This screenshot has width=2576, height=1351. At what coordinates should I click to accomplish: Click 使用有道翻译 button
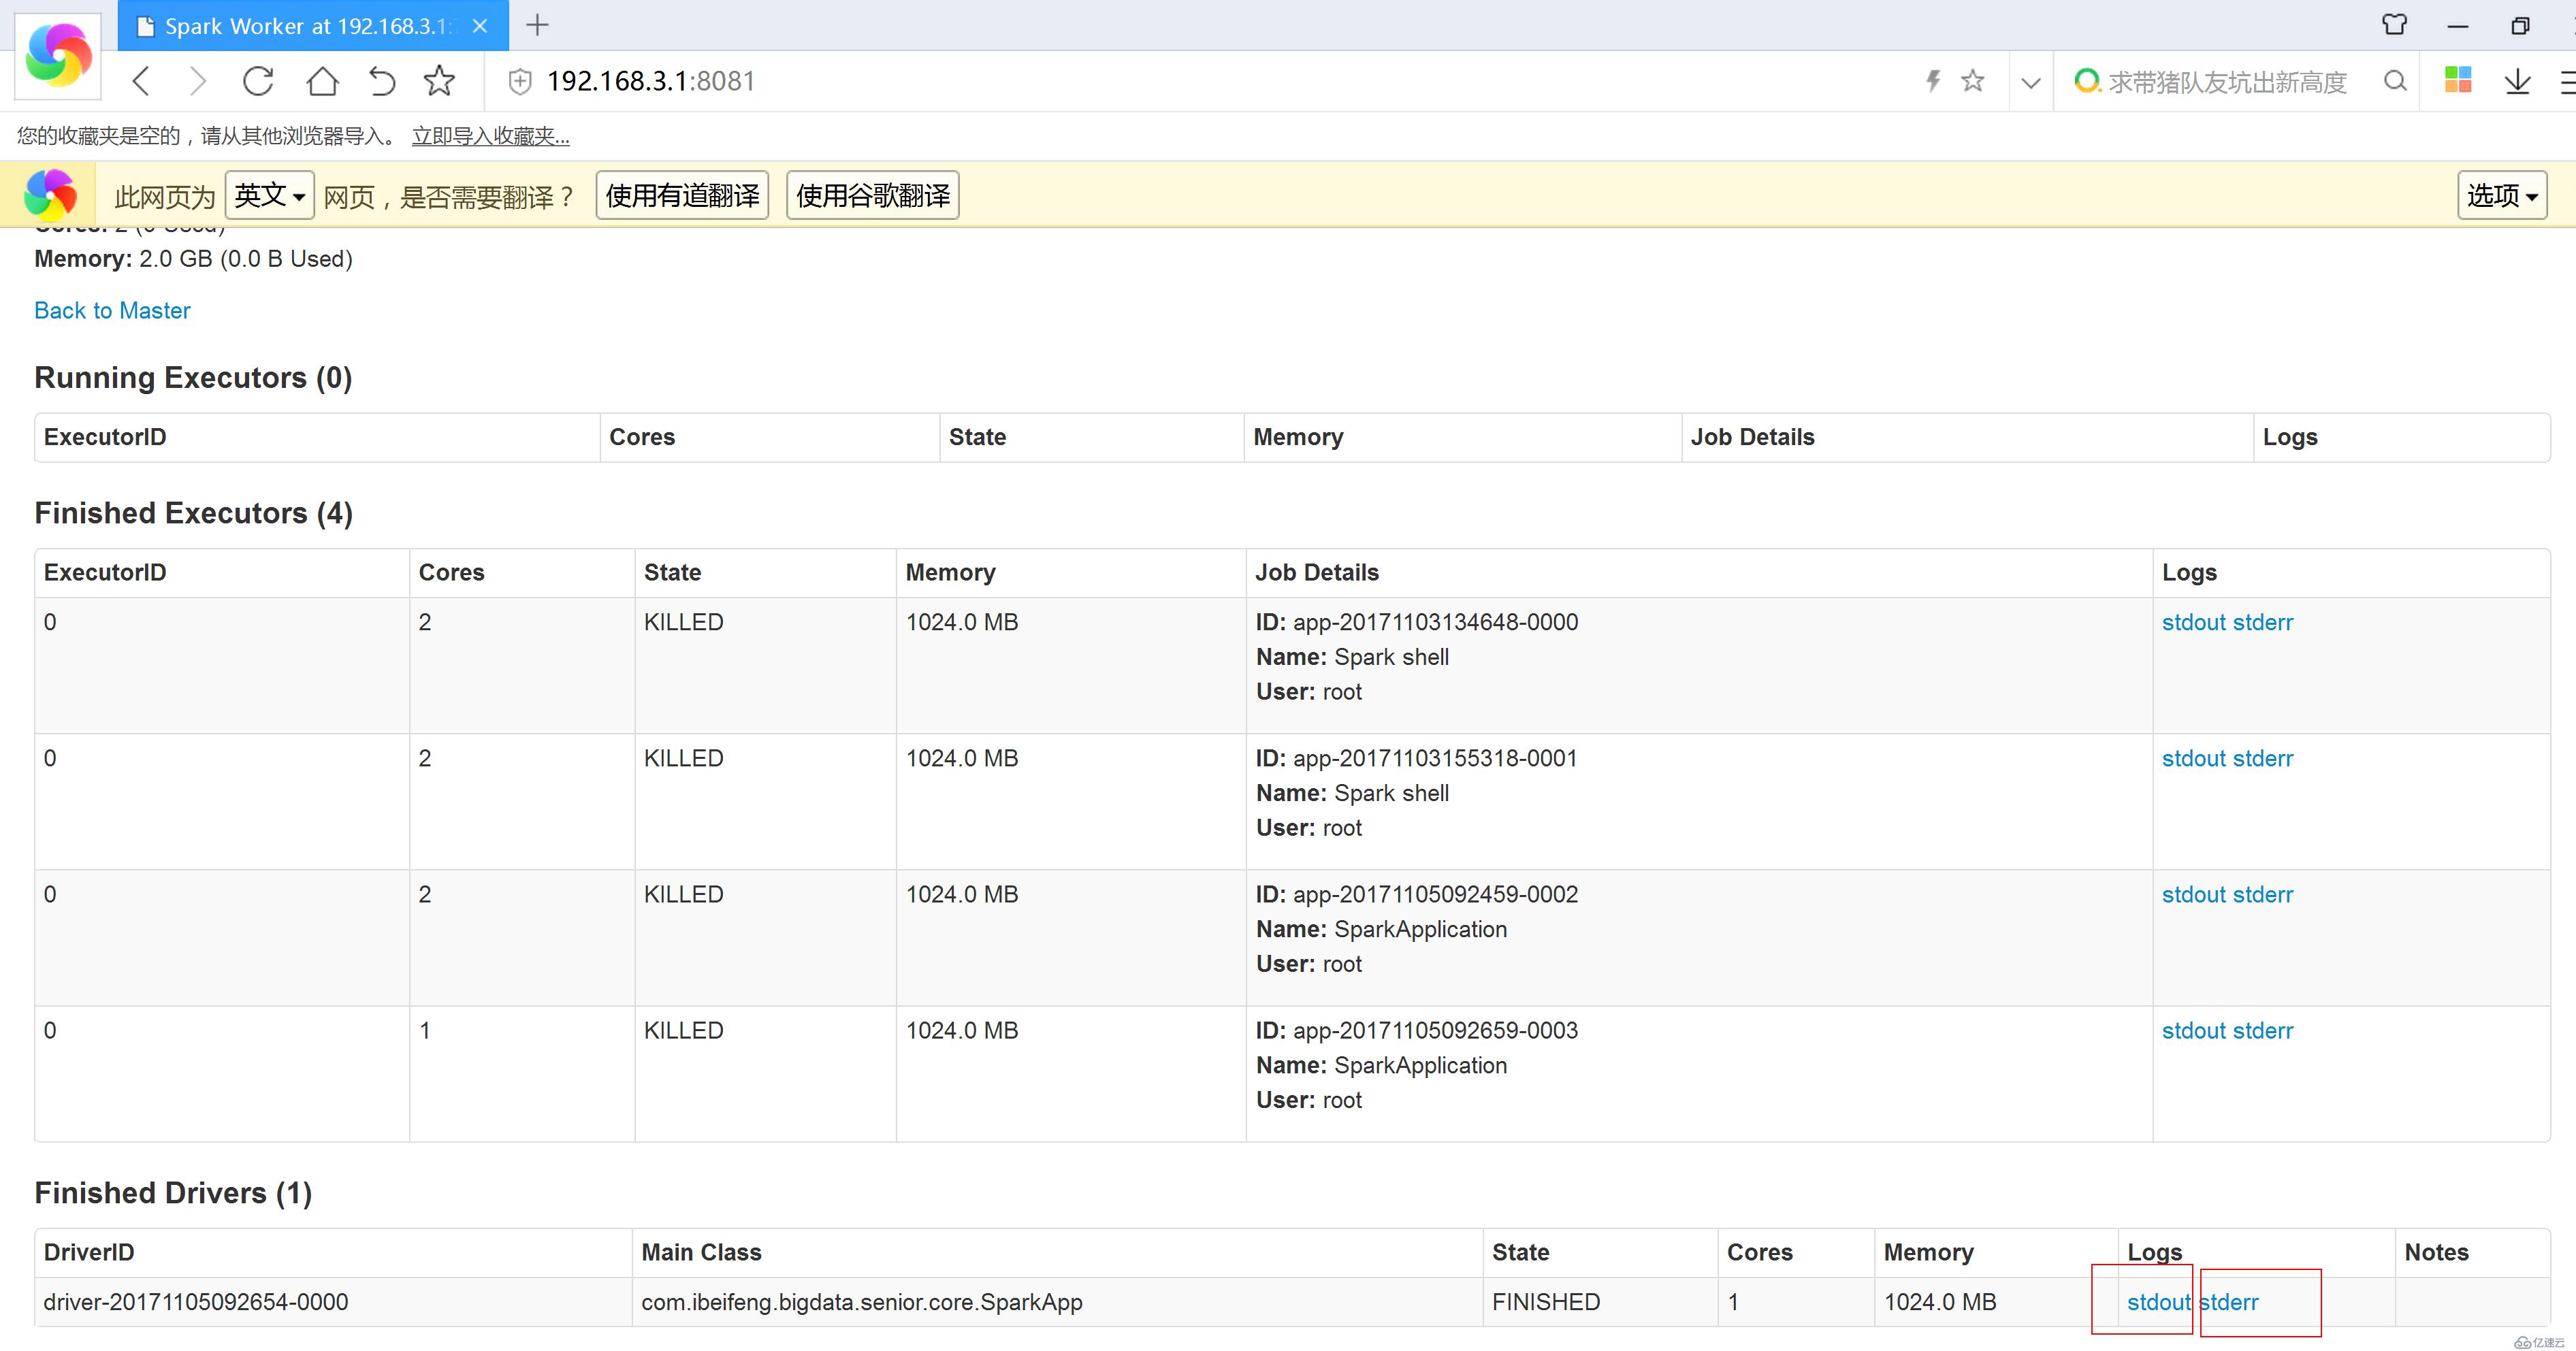point(682,195)
